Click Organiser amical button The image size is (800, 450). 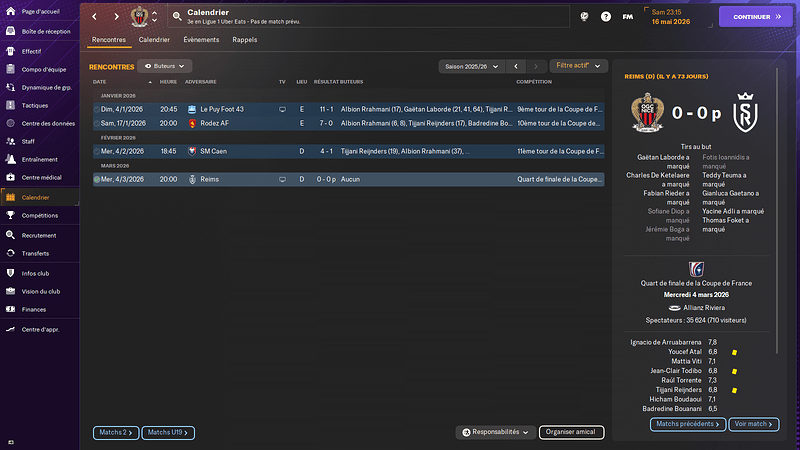point(571,432)
